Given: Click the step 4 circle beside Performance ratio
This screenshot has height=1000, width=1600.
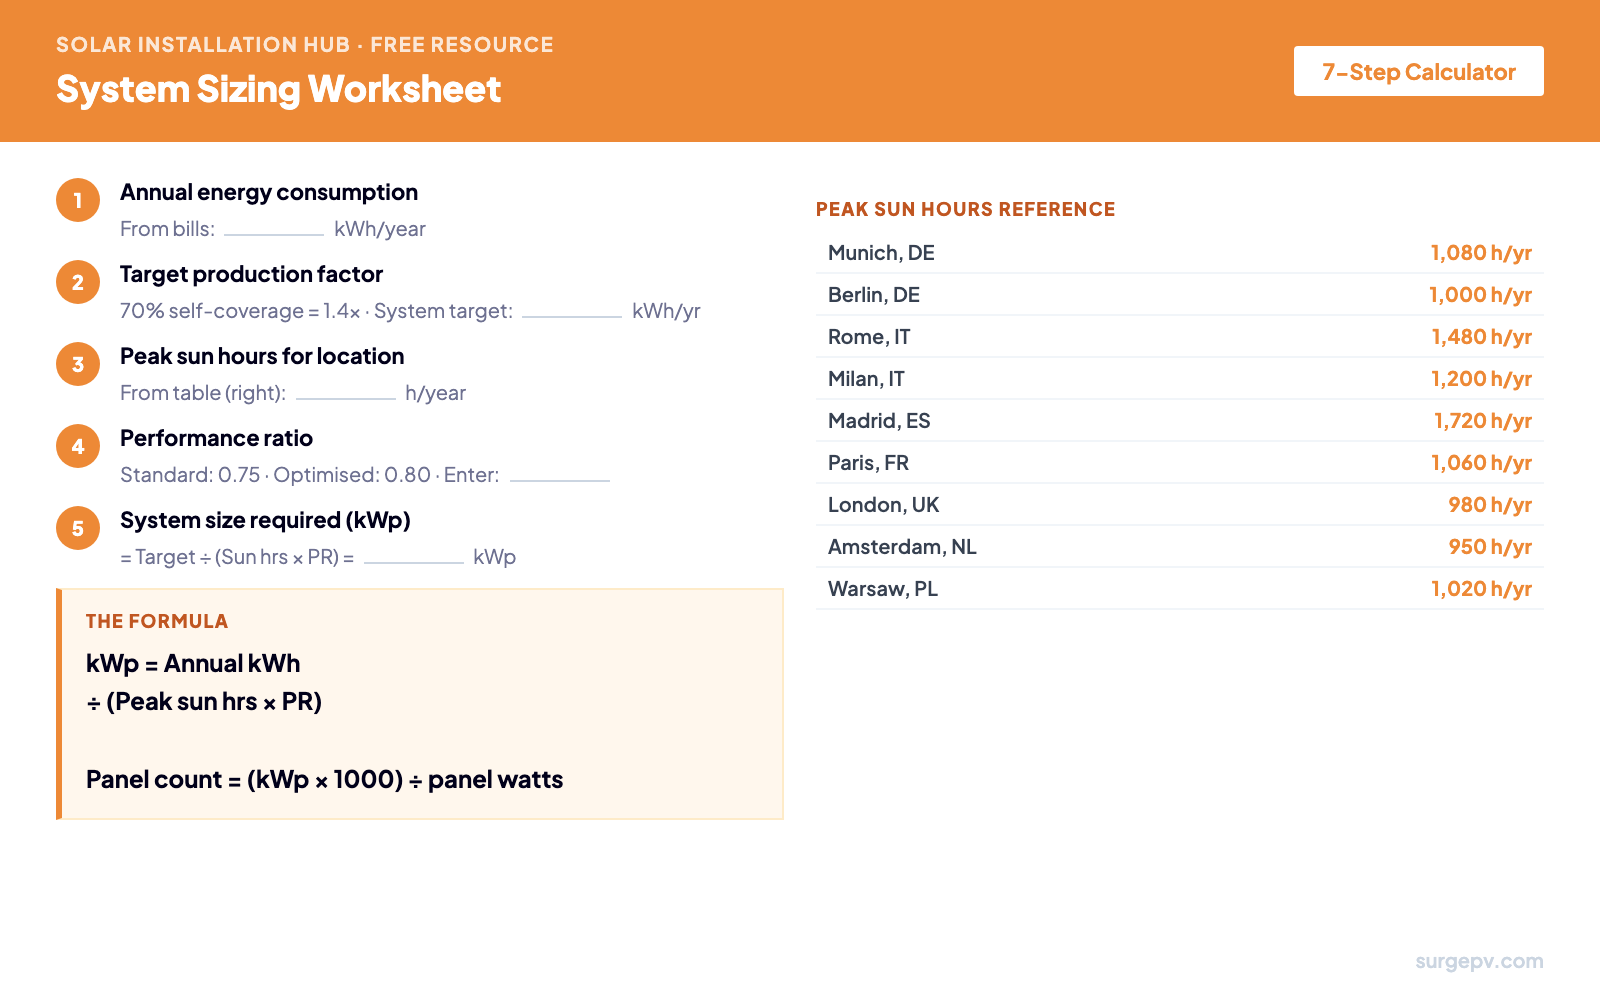Looking at the screenshot, I should click(x=77, y=446).
